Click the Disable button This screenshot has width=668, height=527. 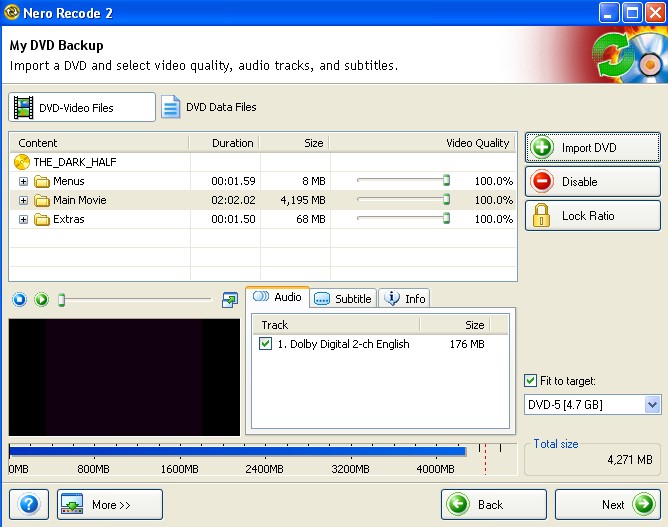tap(593, 181)
